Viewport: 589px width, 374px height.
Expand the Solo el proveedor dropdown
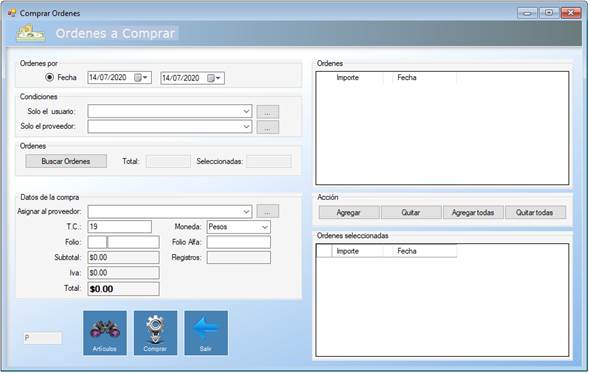246,127
